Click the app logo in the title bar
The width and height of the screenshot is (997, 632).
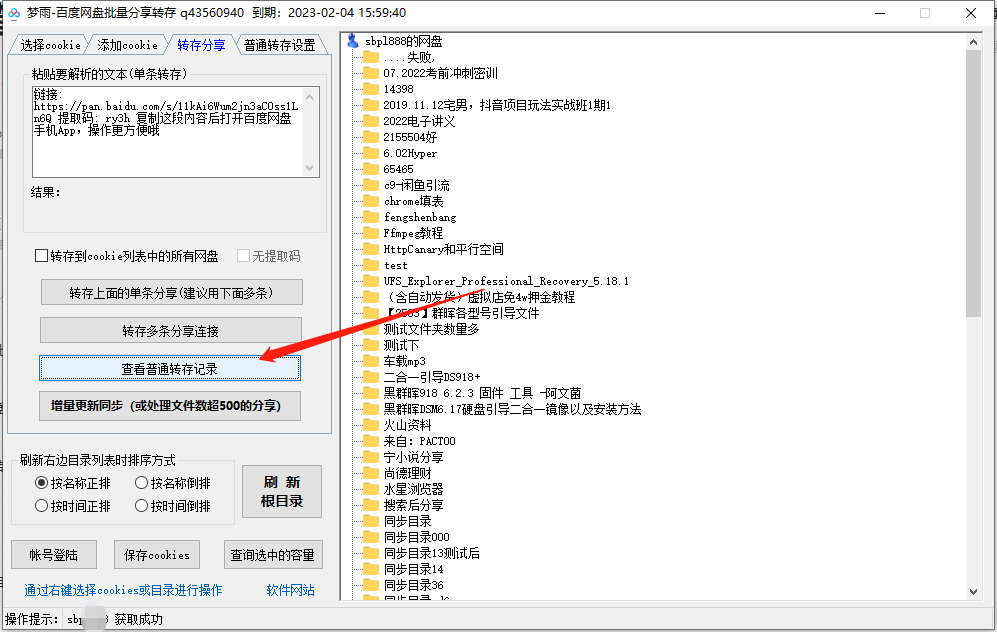(15, 13)
